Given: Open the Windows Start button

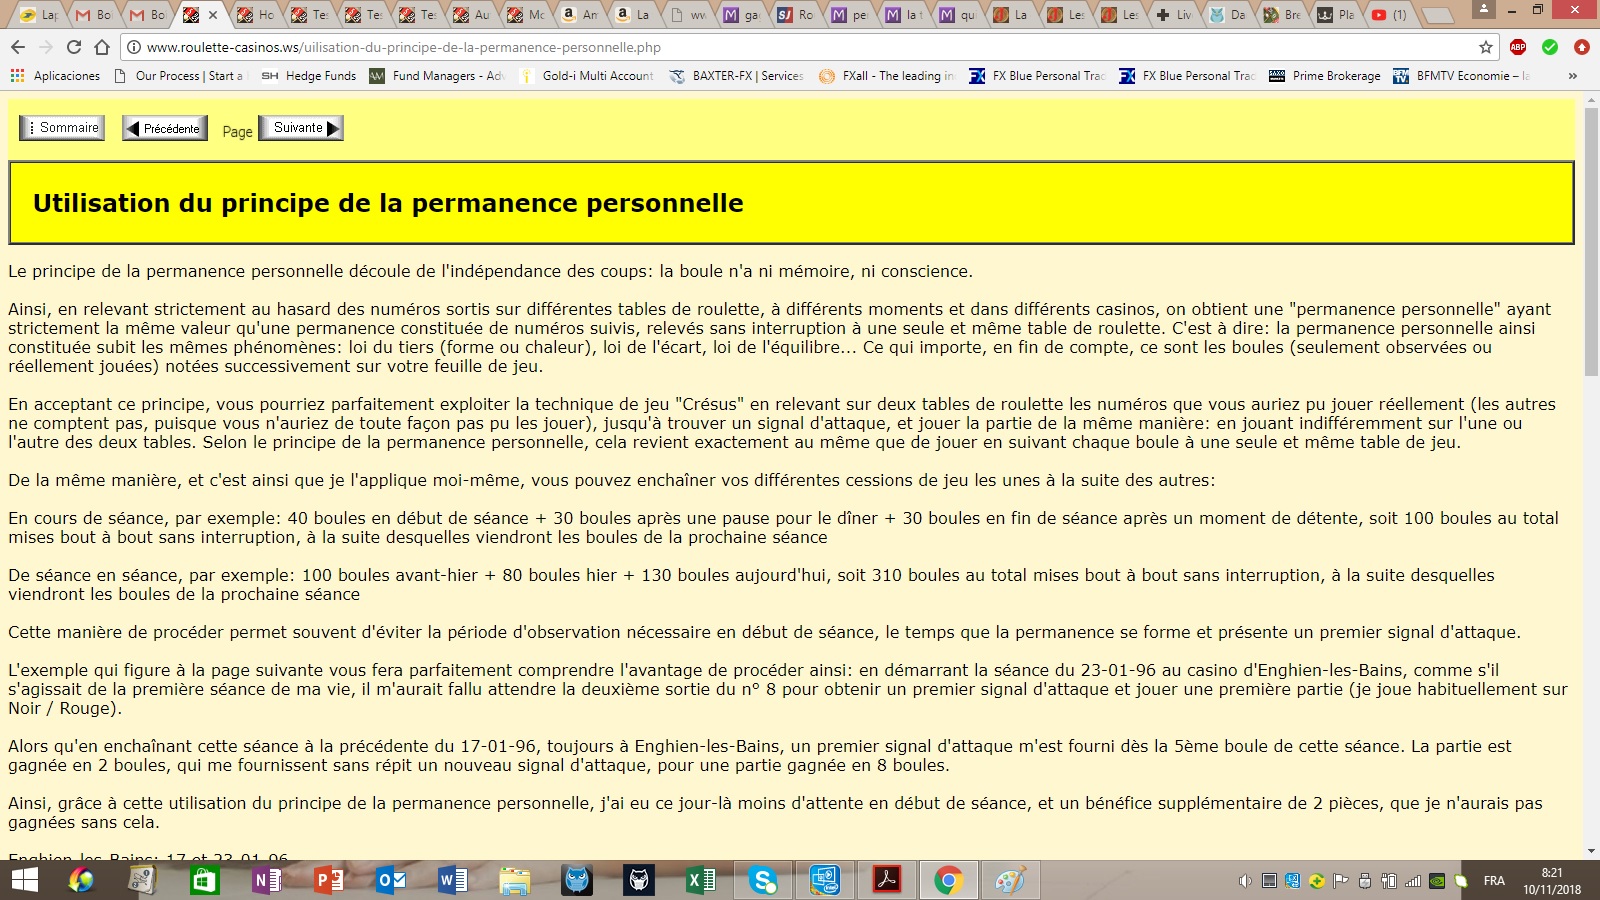Looking at the screenshot, I should click(24, 880).
